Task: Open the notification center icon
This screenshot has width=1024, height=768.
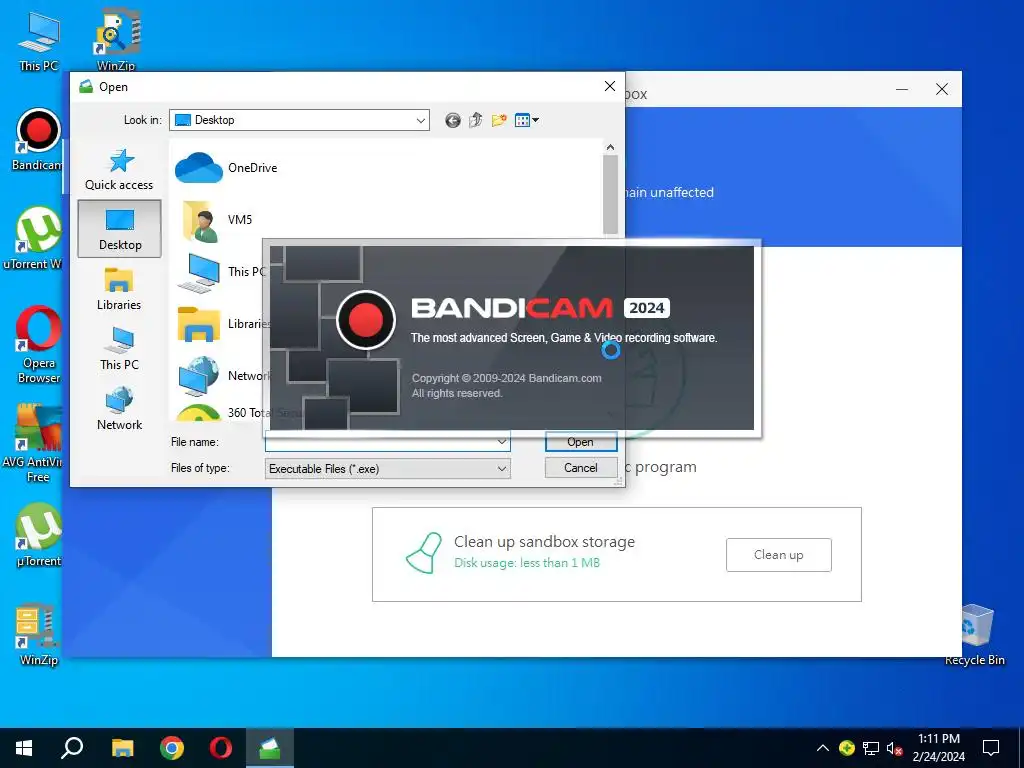Action: point(991,748)
